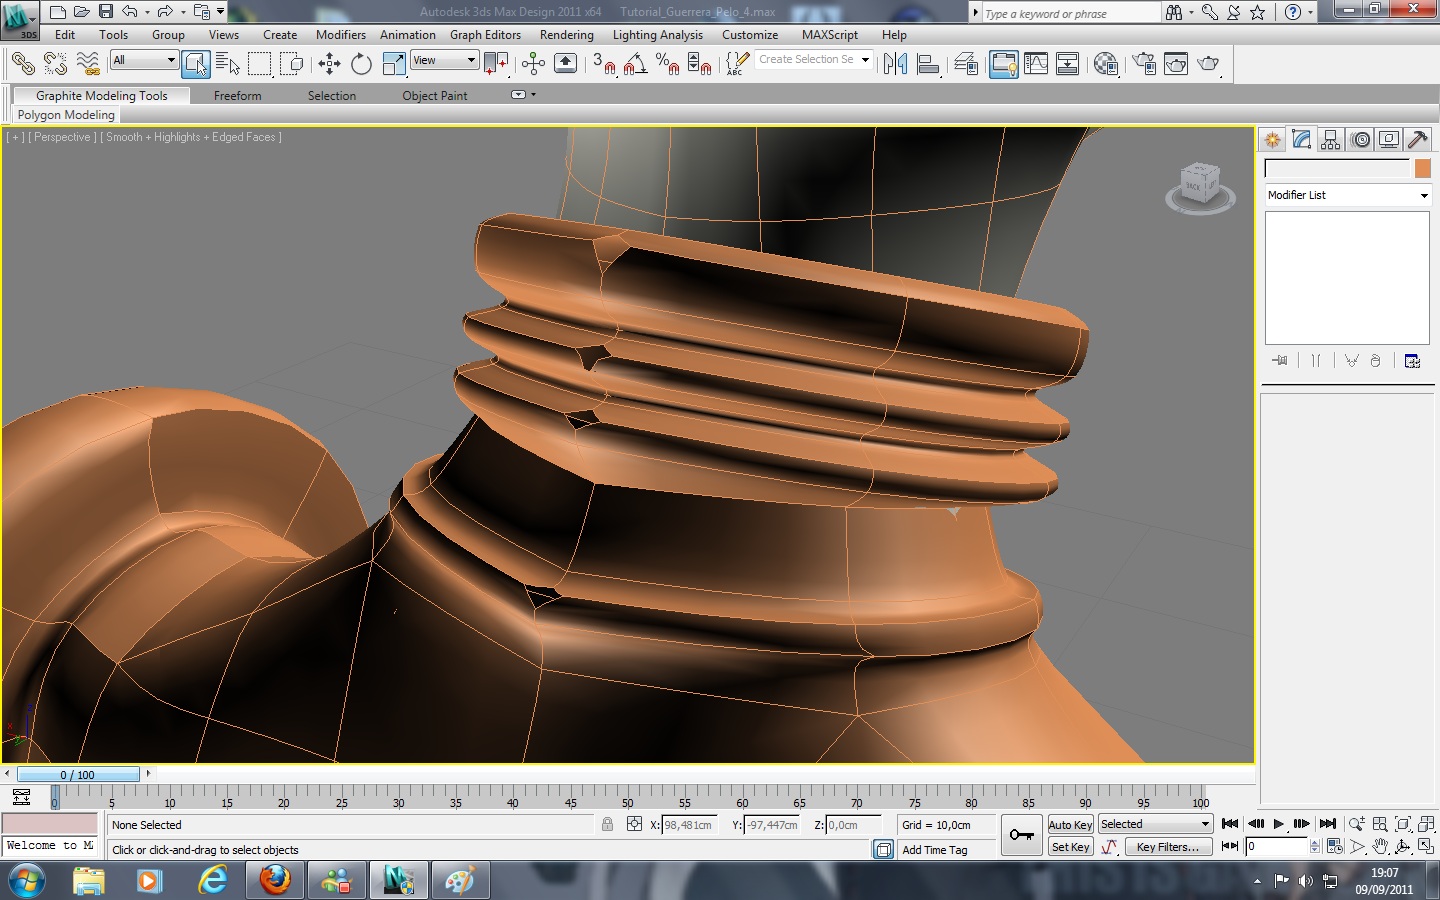Click the orange object color swatch
1440x900 pixels.
coord(1422,168)
